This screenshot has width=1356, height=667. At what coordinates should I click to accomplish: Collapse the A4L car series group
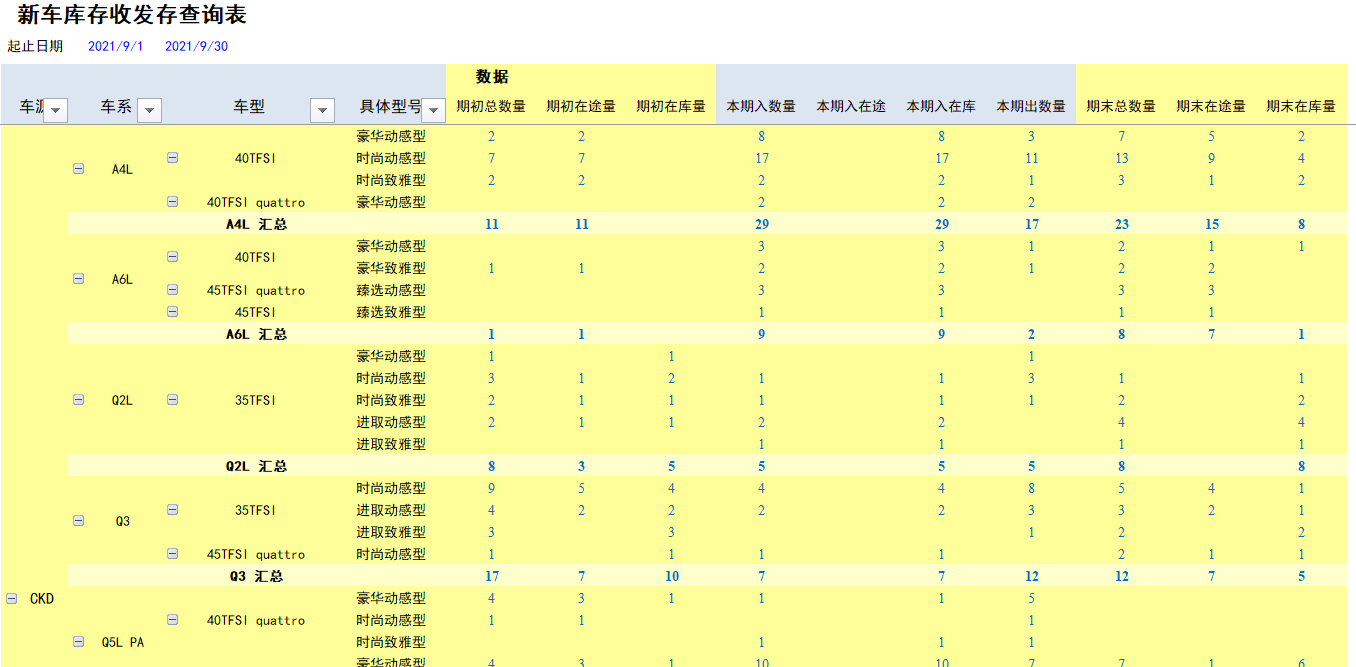(x=78, y=168)
